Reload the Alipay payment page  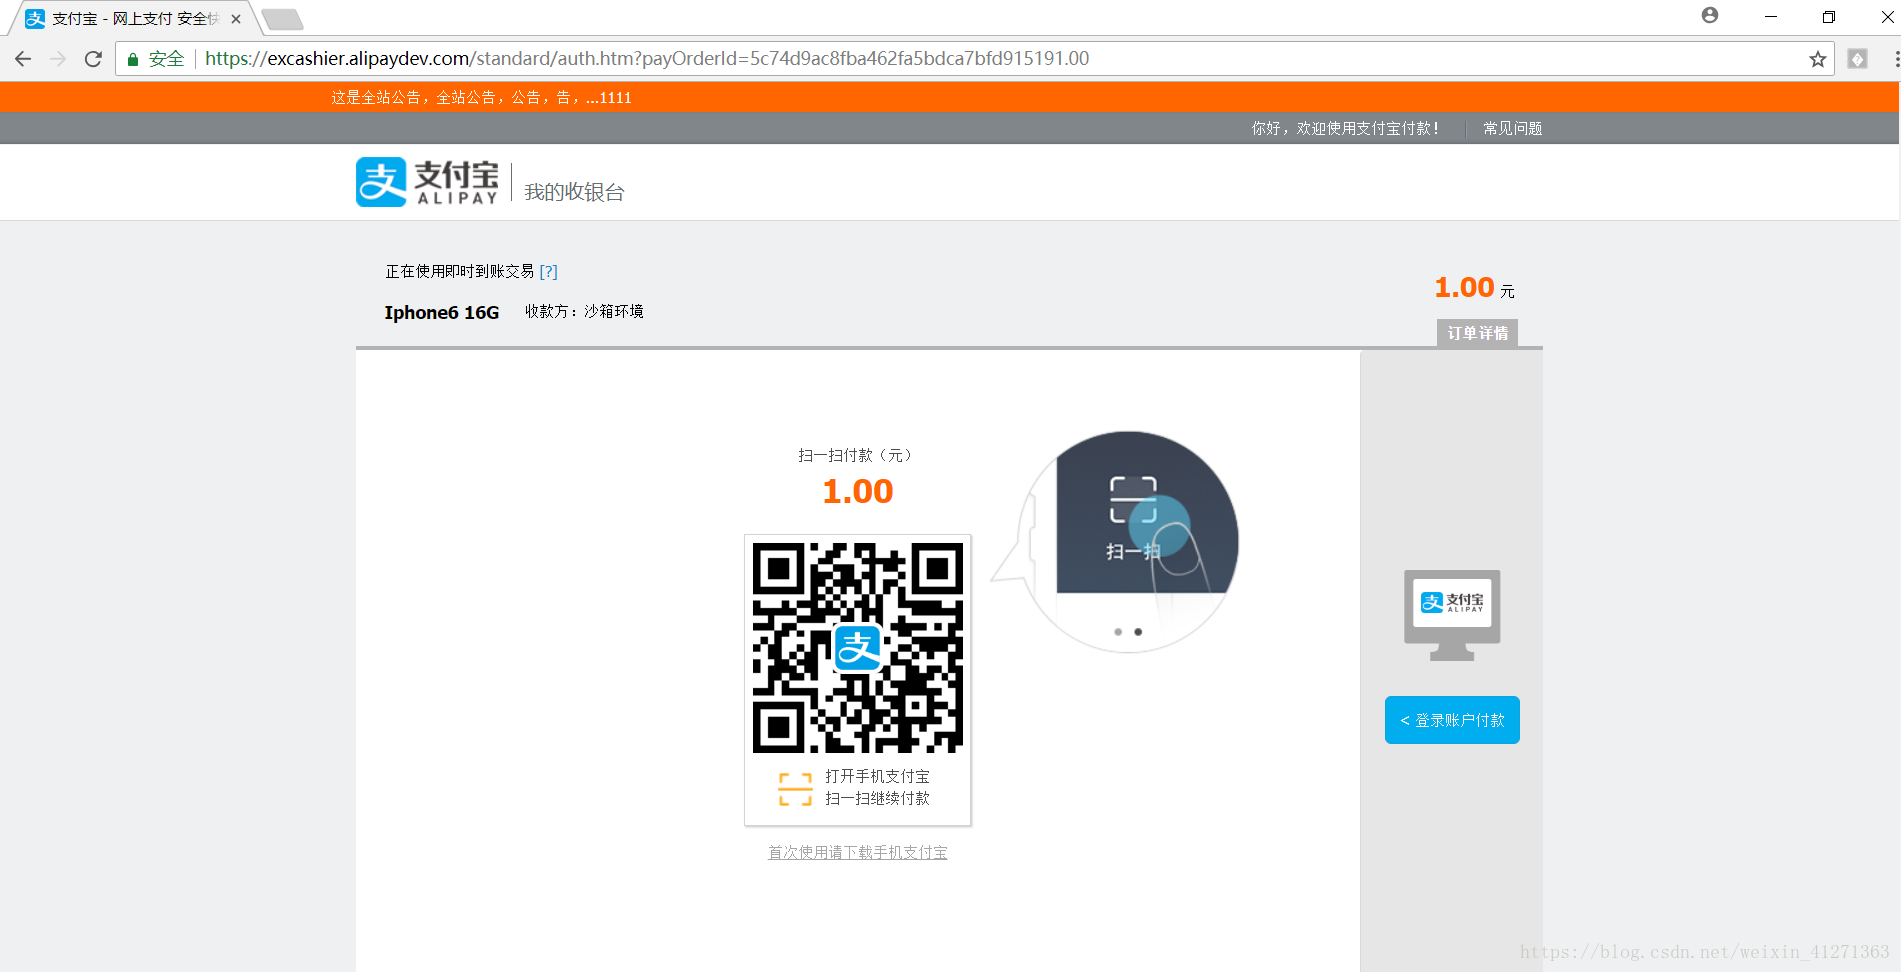coord(93,59)
